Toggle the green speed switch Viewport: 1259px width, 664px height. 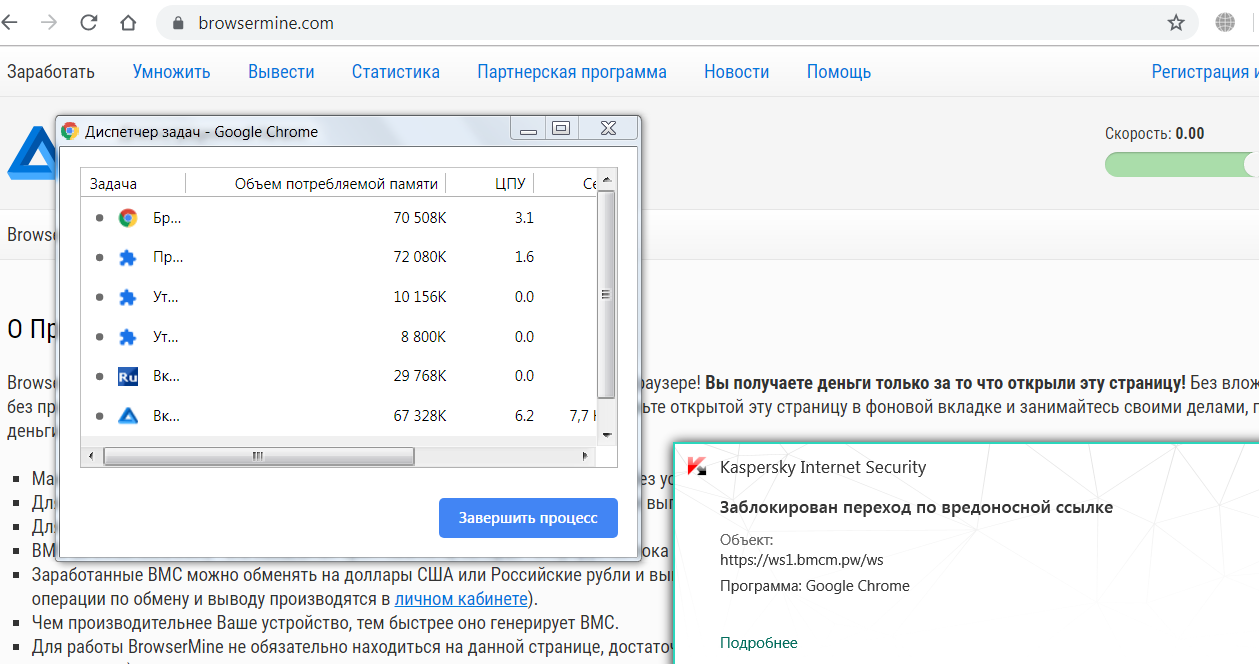pos(1180,165)
